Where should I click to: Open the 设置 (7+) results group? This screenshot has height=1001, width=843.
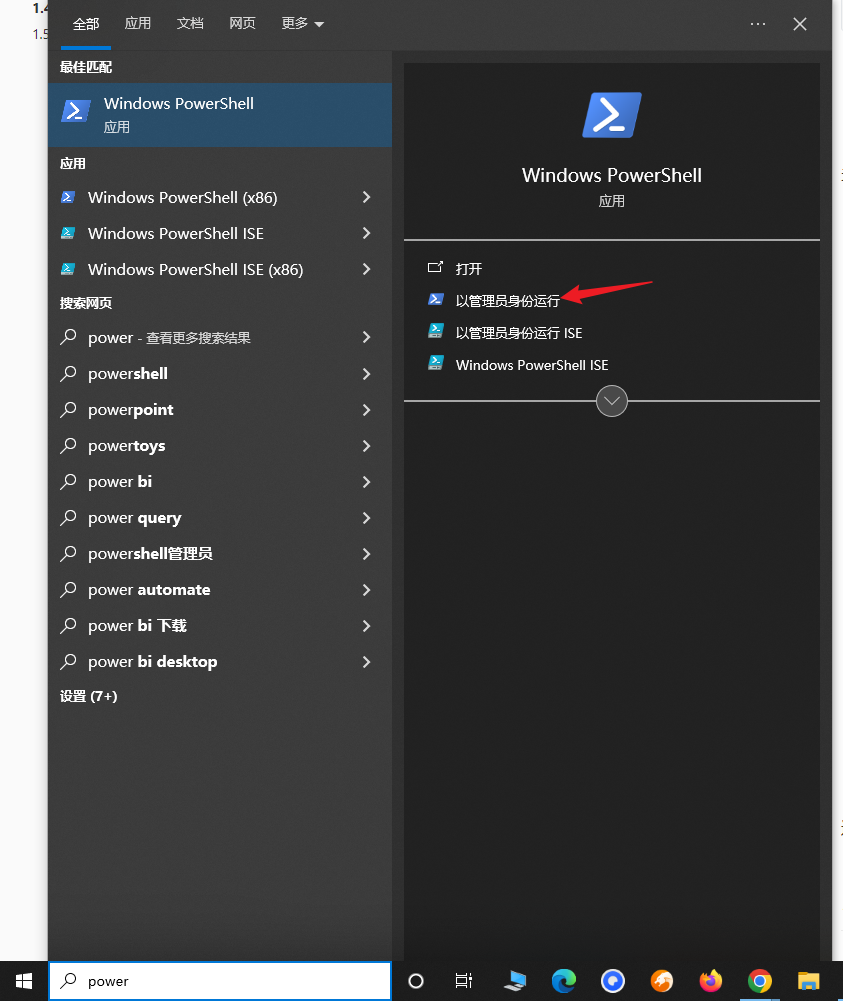[89, 696]
